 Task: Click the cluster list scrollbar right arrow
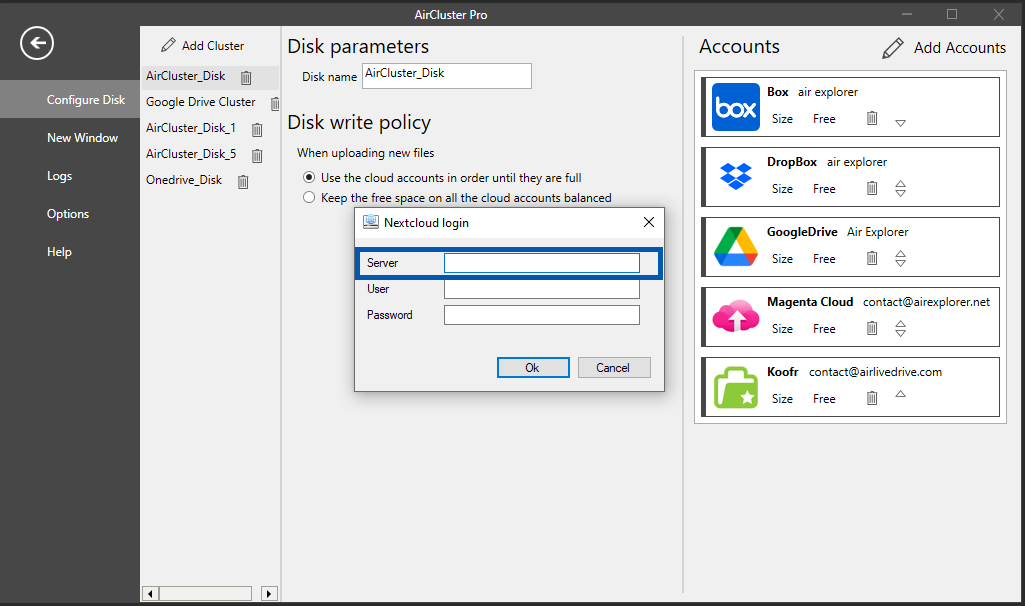[269, 594]
